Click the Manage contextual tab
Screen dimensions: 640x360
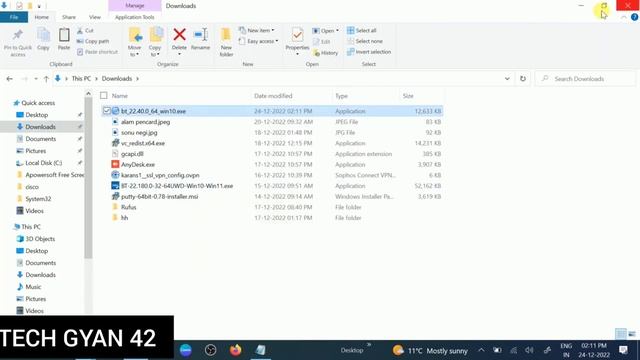[x=135, y=6]
